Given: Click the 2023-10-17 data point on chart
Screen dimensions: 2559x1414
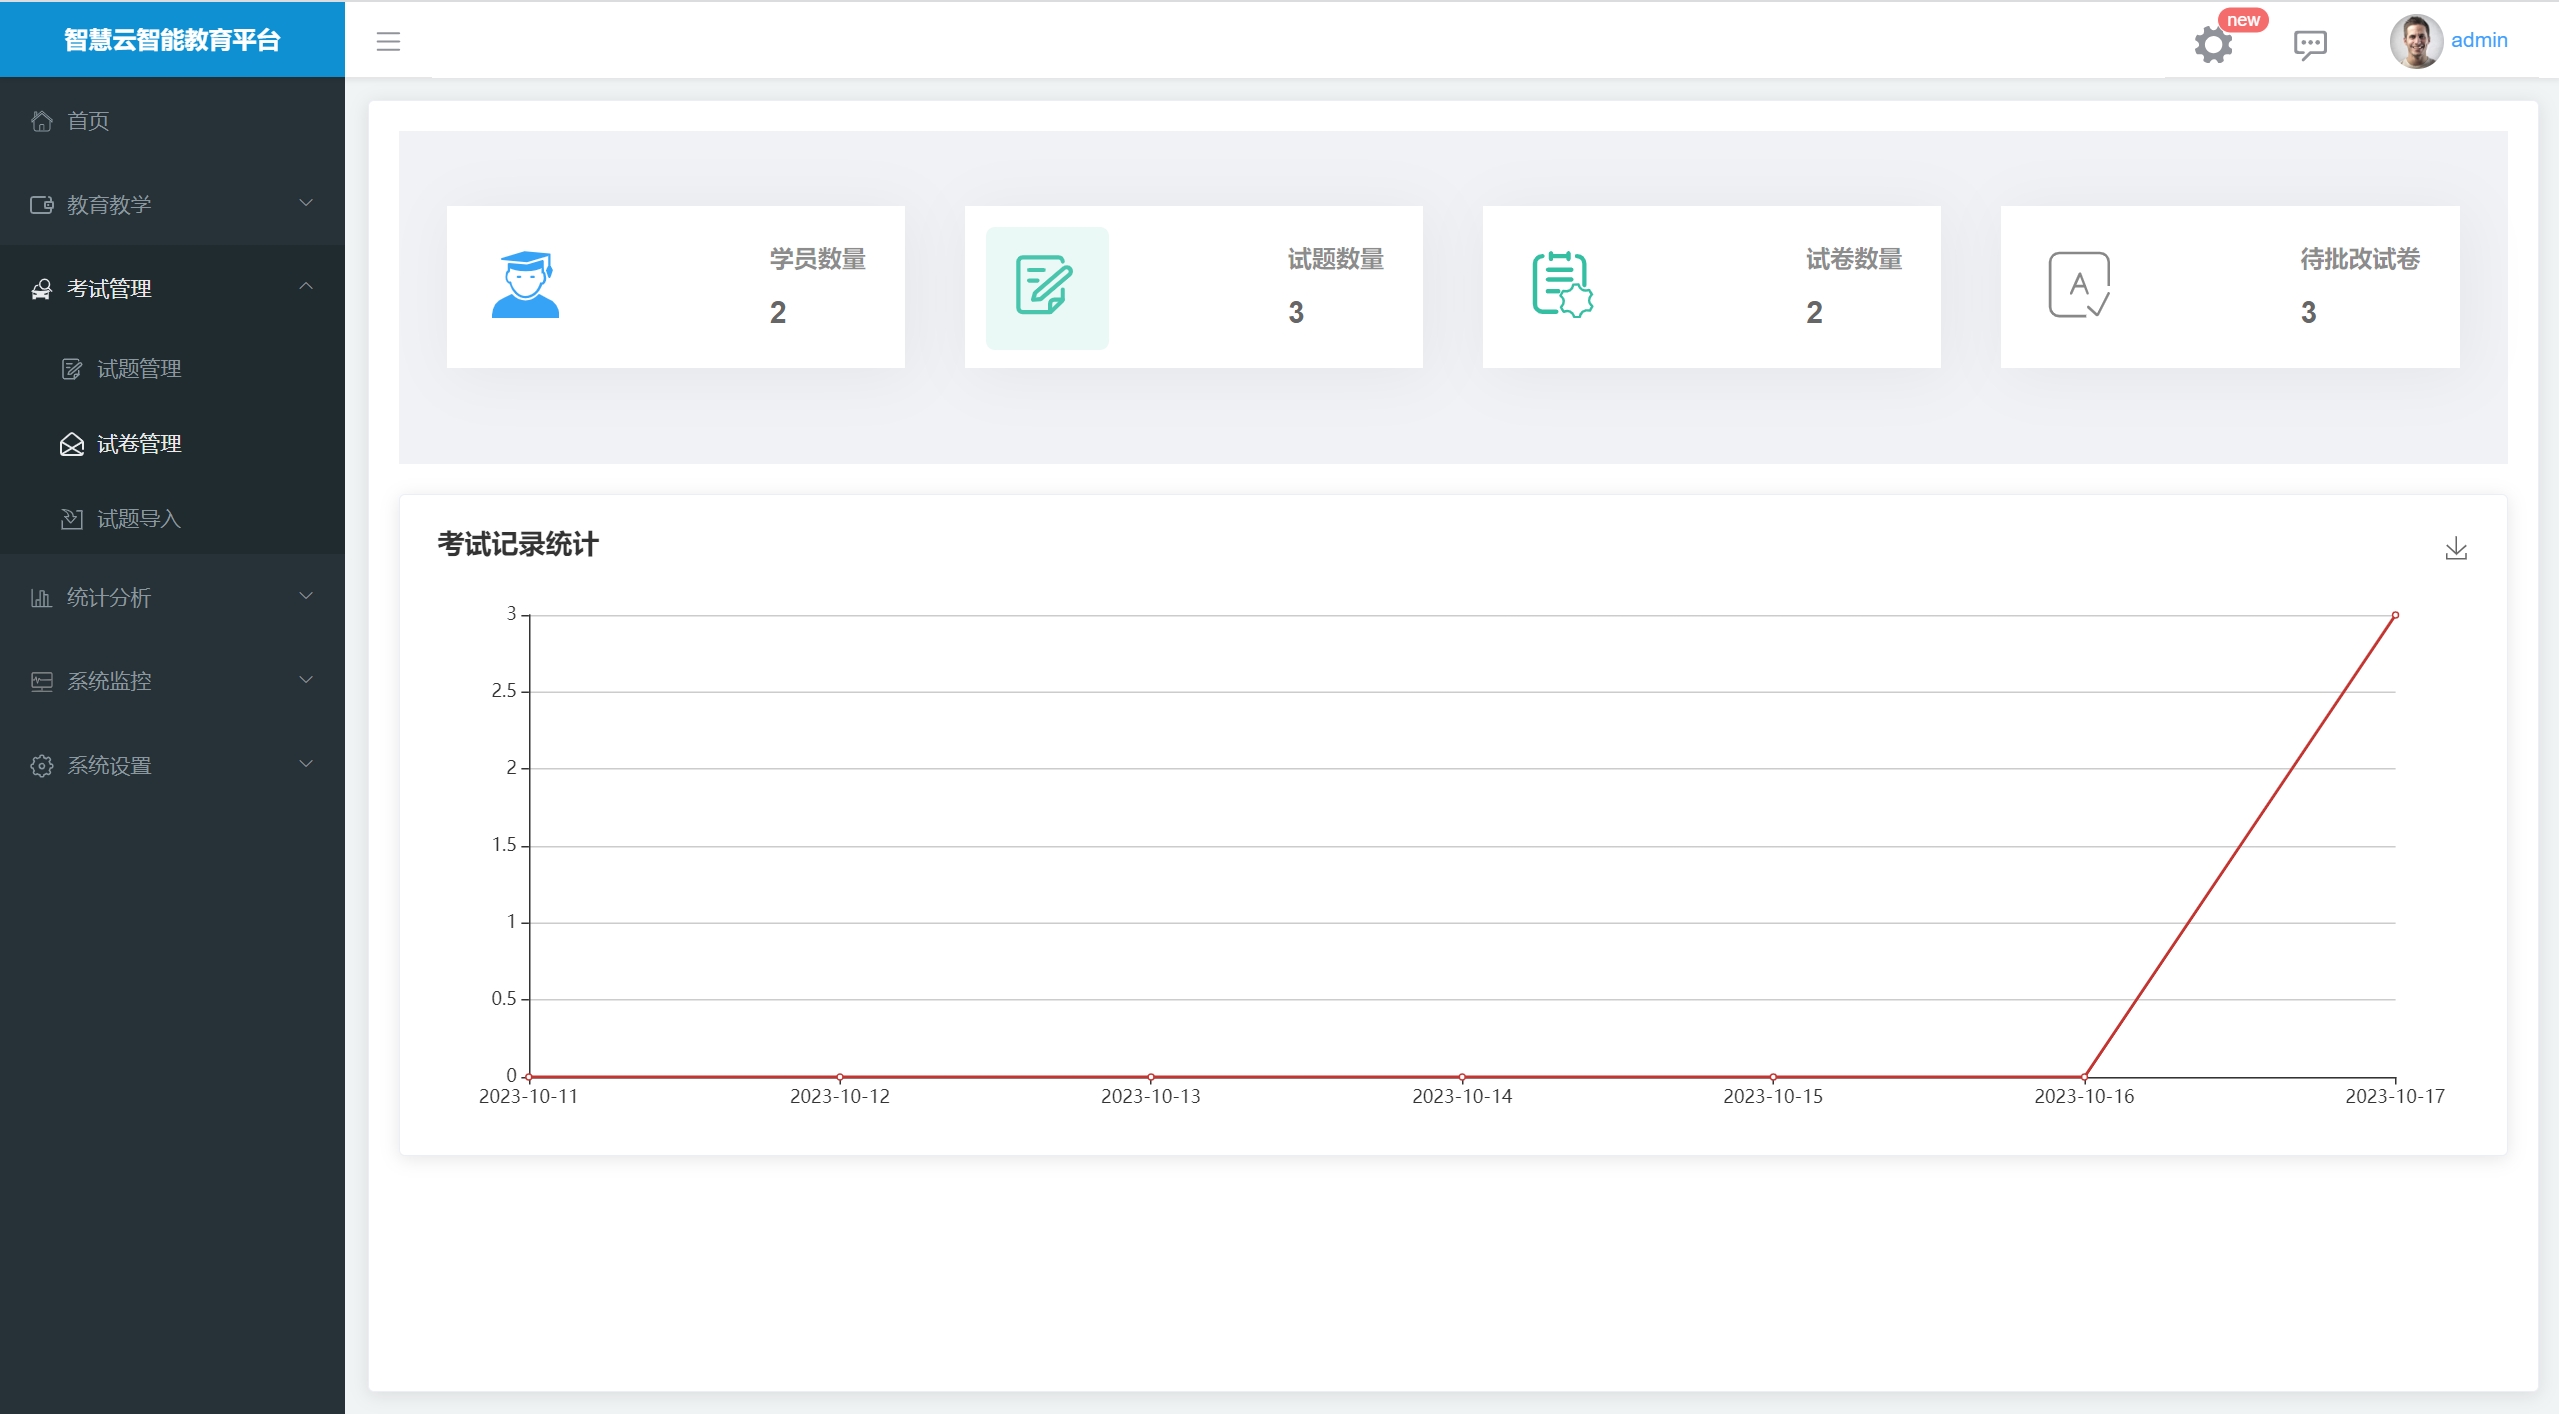Looking at the screenshot, I should [2394, 615].
